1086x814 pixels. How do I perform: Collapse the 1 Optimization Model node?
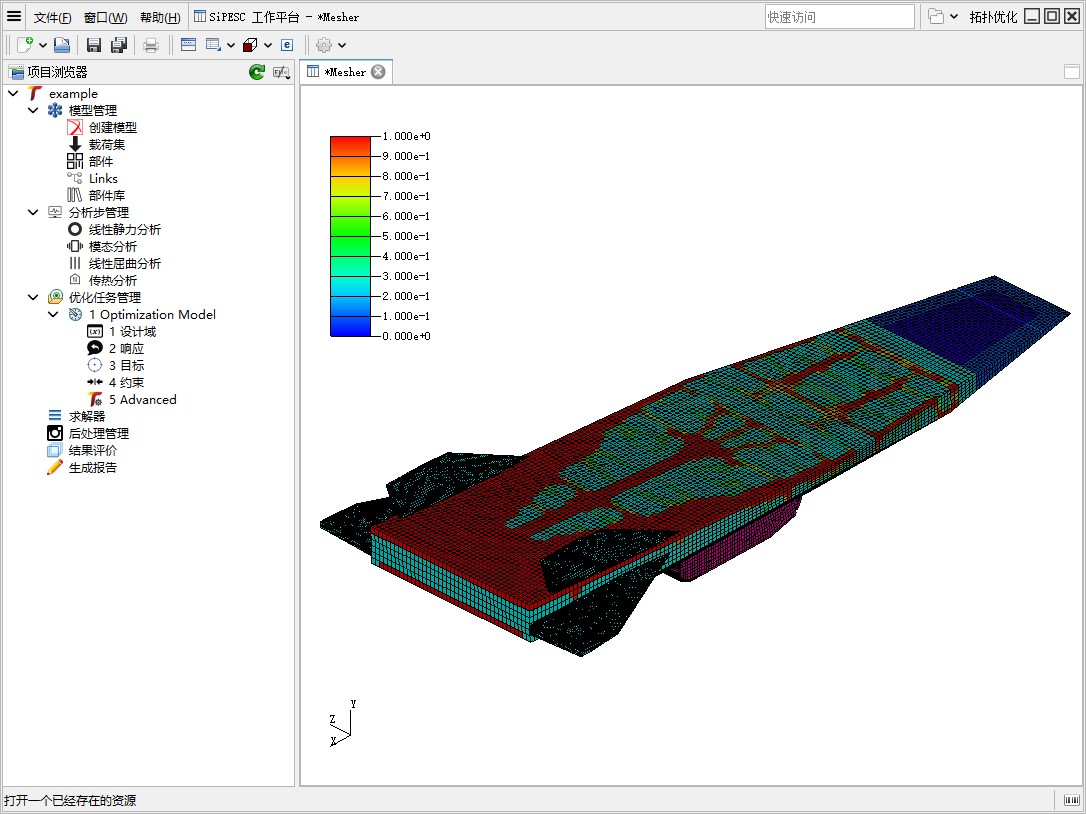(53, 314)
